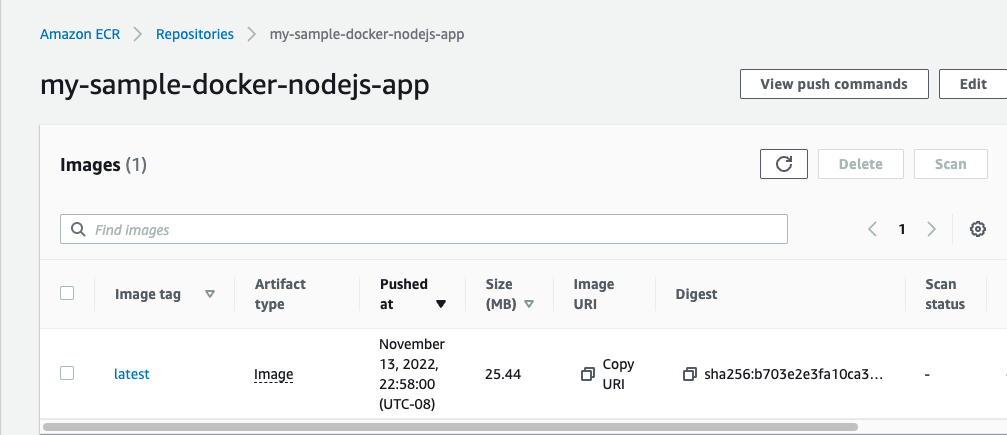Copy the sha256 digest via copy icon
The height and width of the screenshot is (435, 1007).
pos(689,374)
